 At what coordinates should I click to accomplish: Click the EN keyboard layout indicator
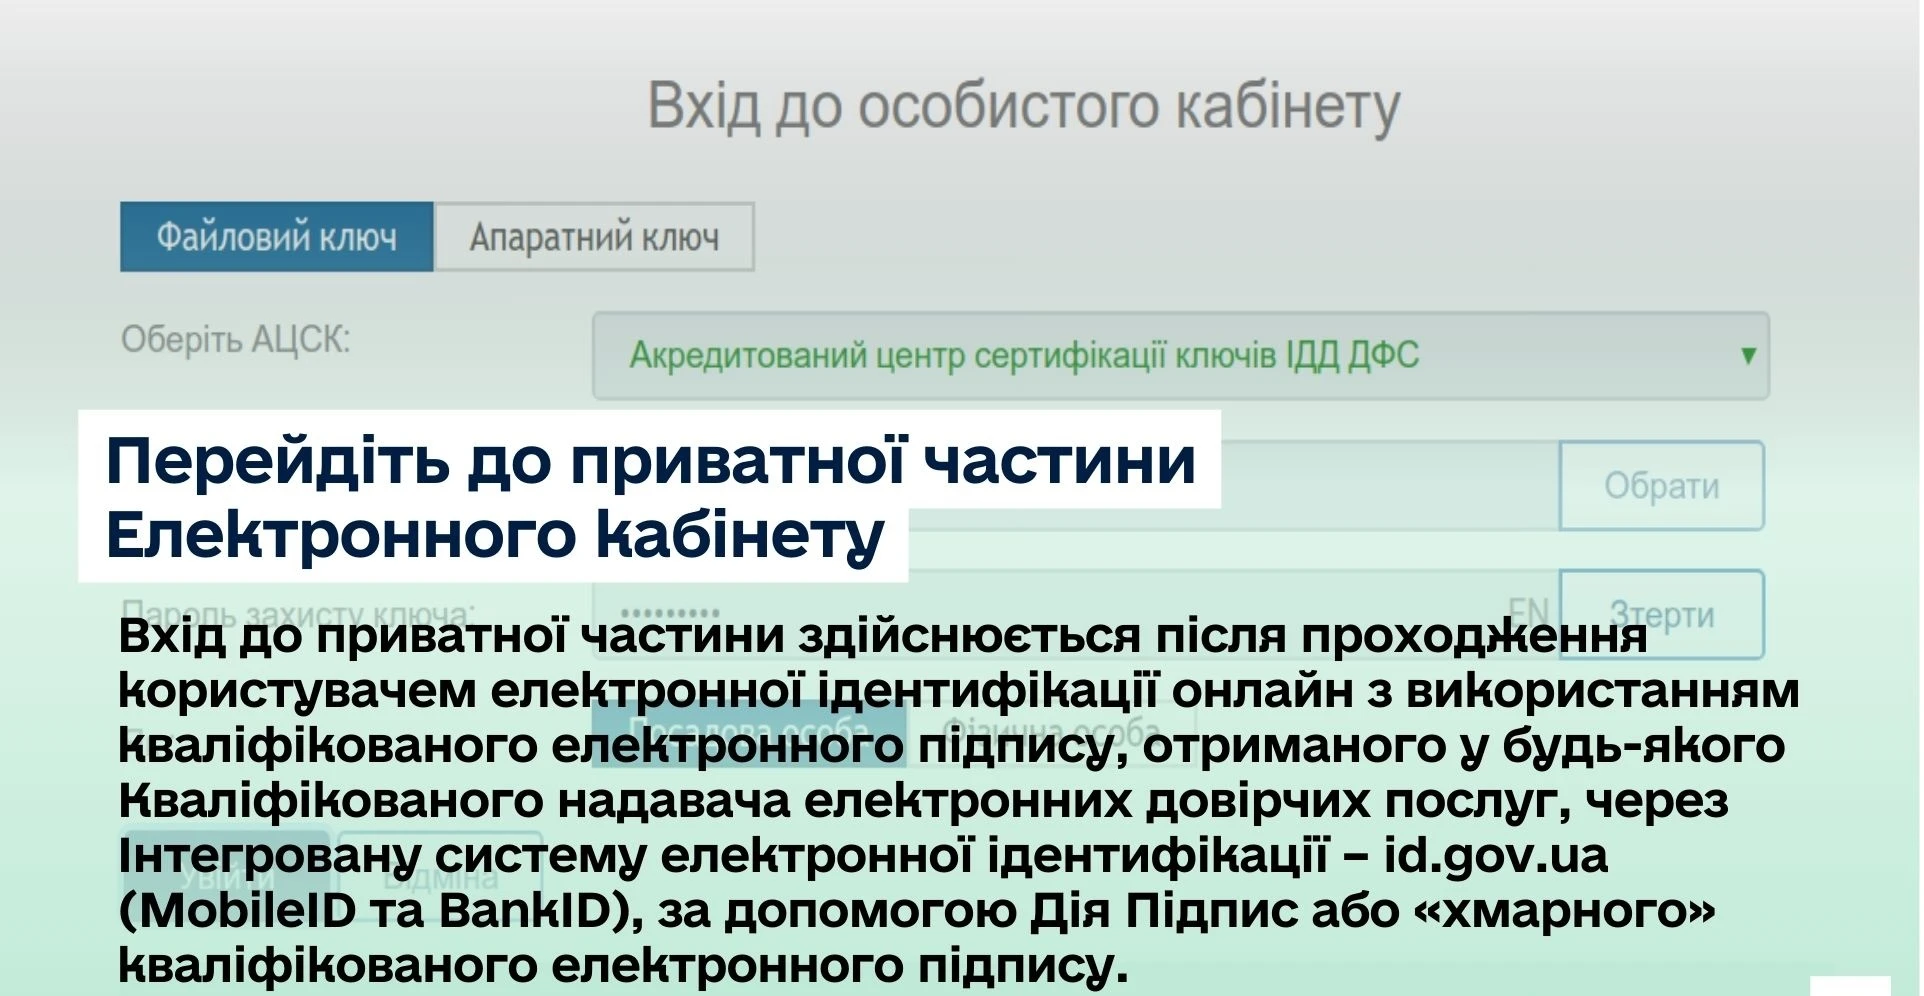(1527, 610)
